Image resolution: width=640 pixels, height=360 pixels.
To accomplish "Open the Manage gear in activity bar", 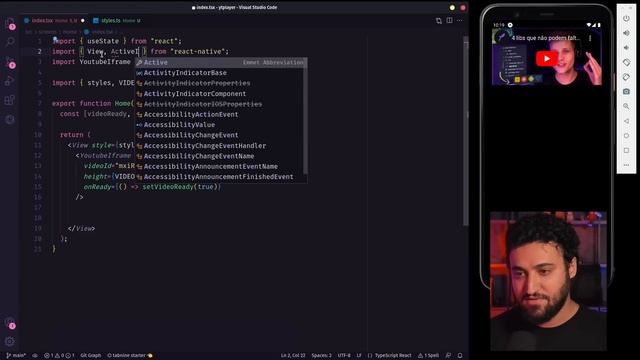I will click(x=10, y=341).
